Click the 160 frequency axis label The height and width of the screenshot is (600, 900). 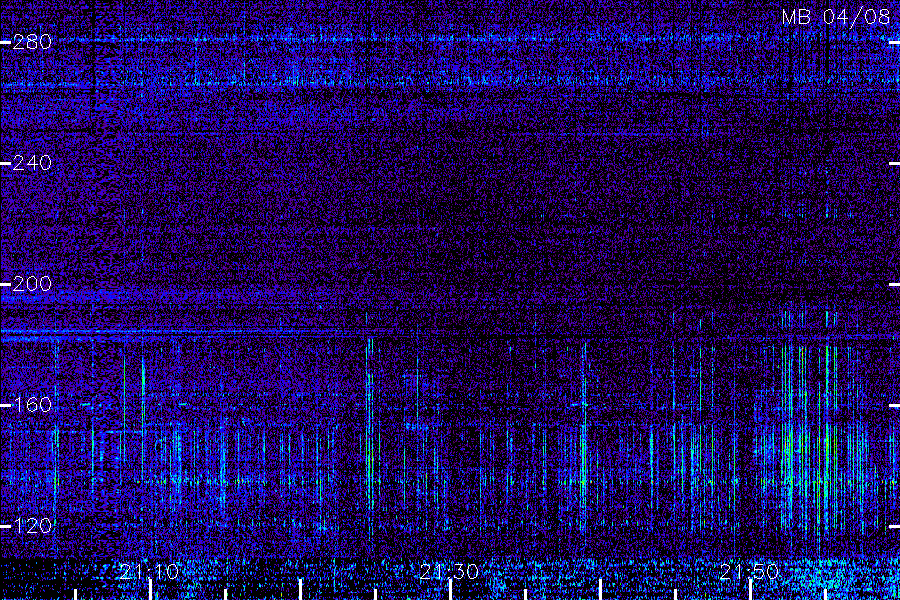pyautogui.click(x=32, y=405)
